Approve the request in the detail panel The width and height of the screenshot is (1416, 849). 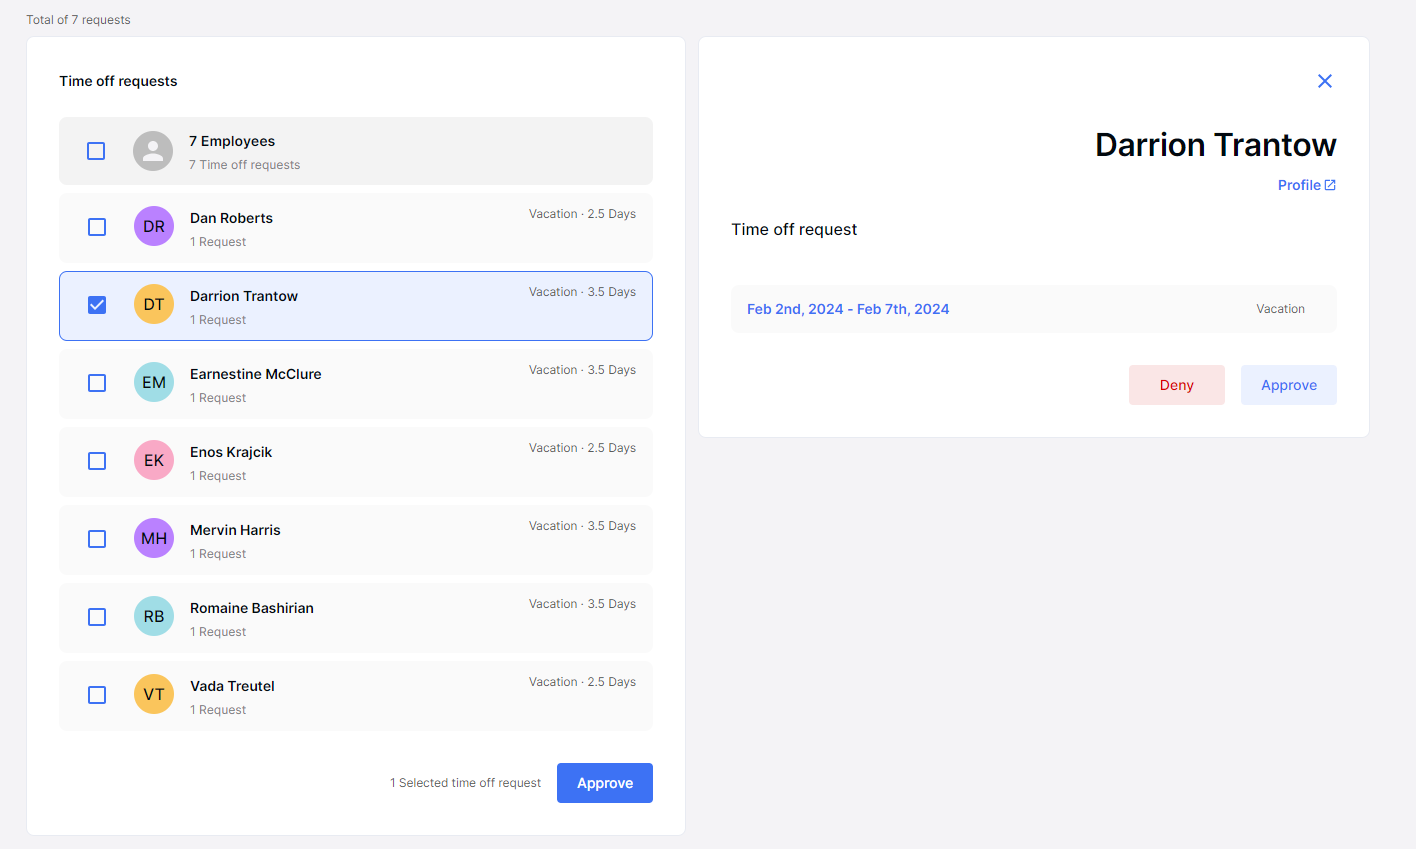pos(1289,384)
